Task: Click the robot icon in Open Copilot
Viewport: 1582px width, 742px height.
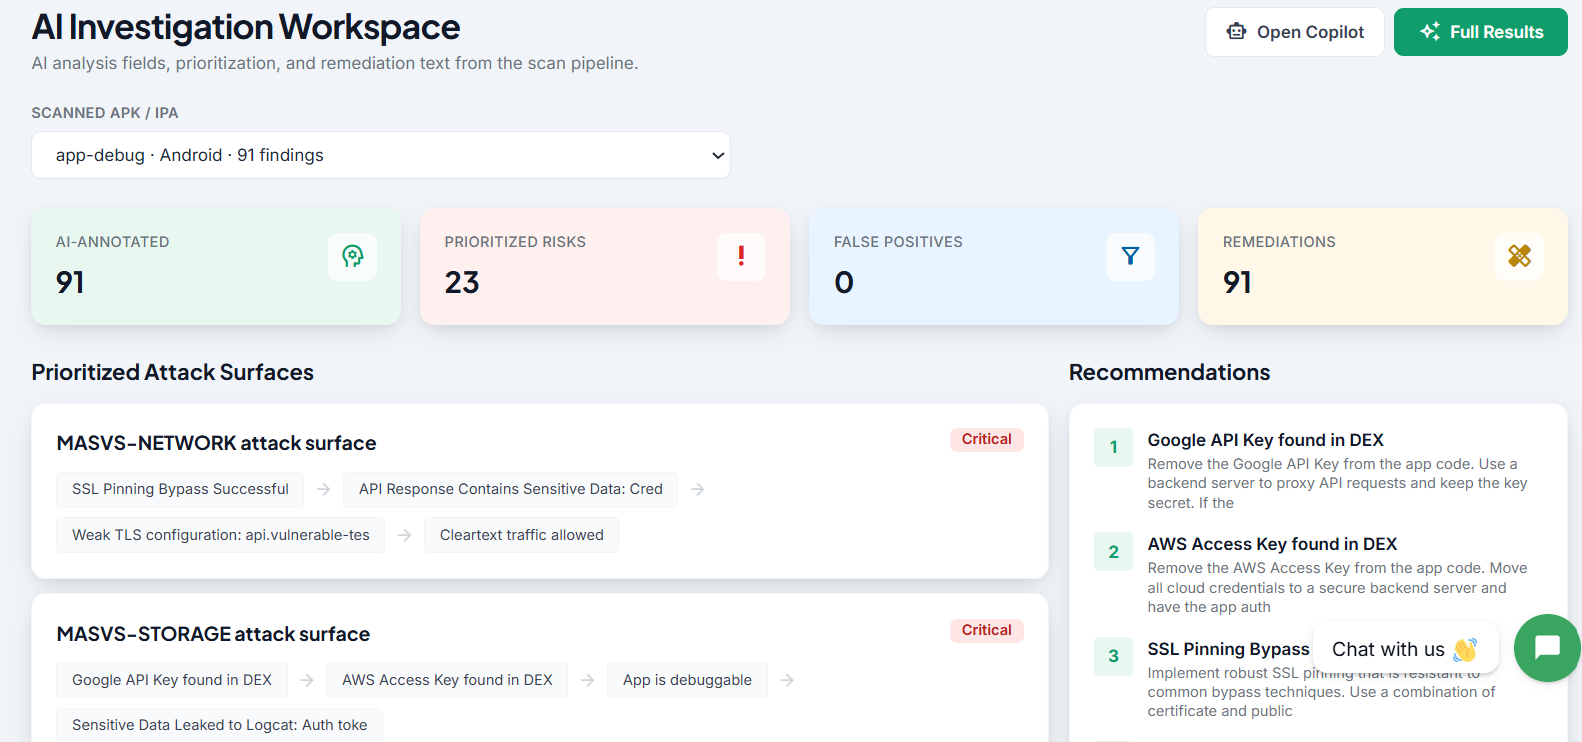Action: tap(1237, 32)
